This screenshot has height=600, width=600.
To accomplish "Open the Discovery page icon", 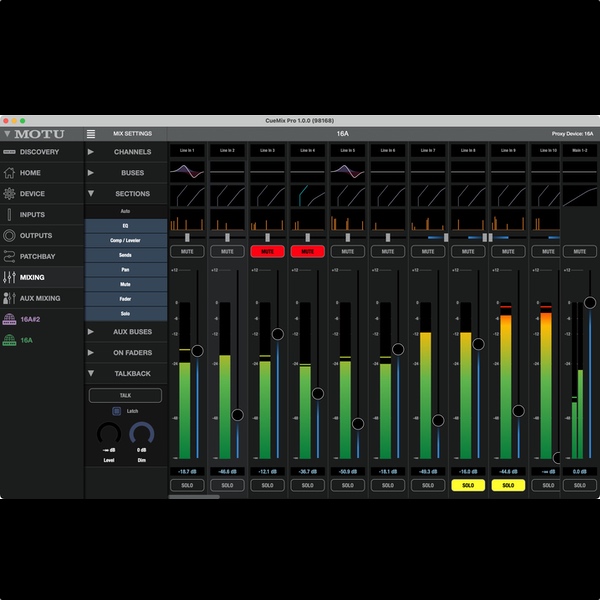I will click(x=9, y=152).
